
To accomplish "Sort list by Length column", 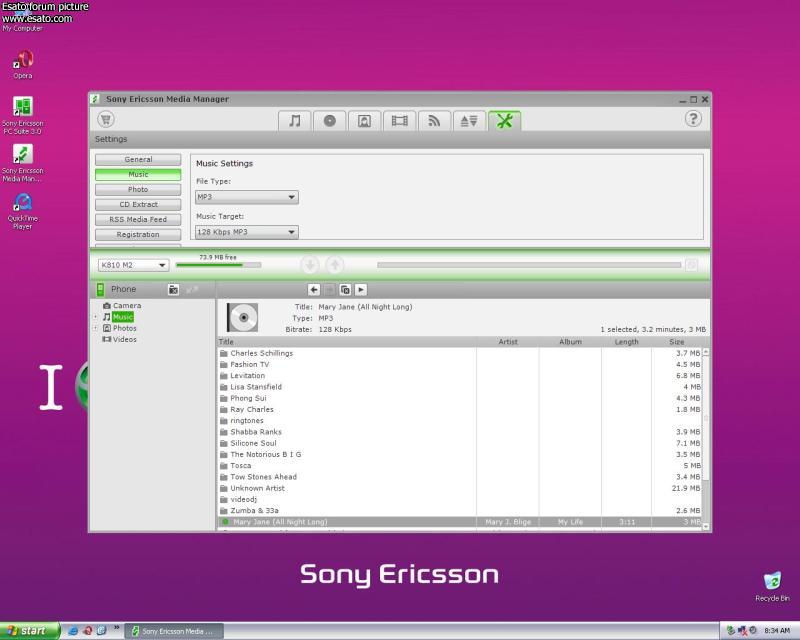I will click(627, 342).
